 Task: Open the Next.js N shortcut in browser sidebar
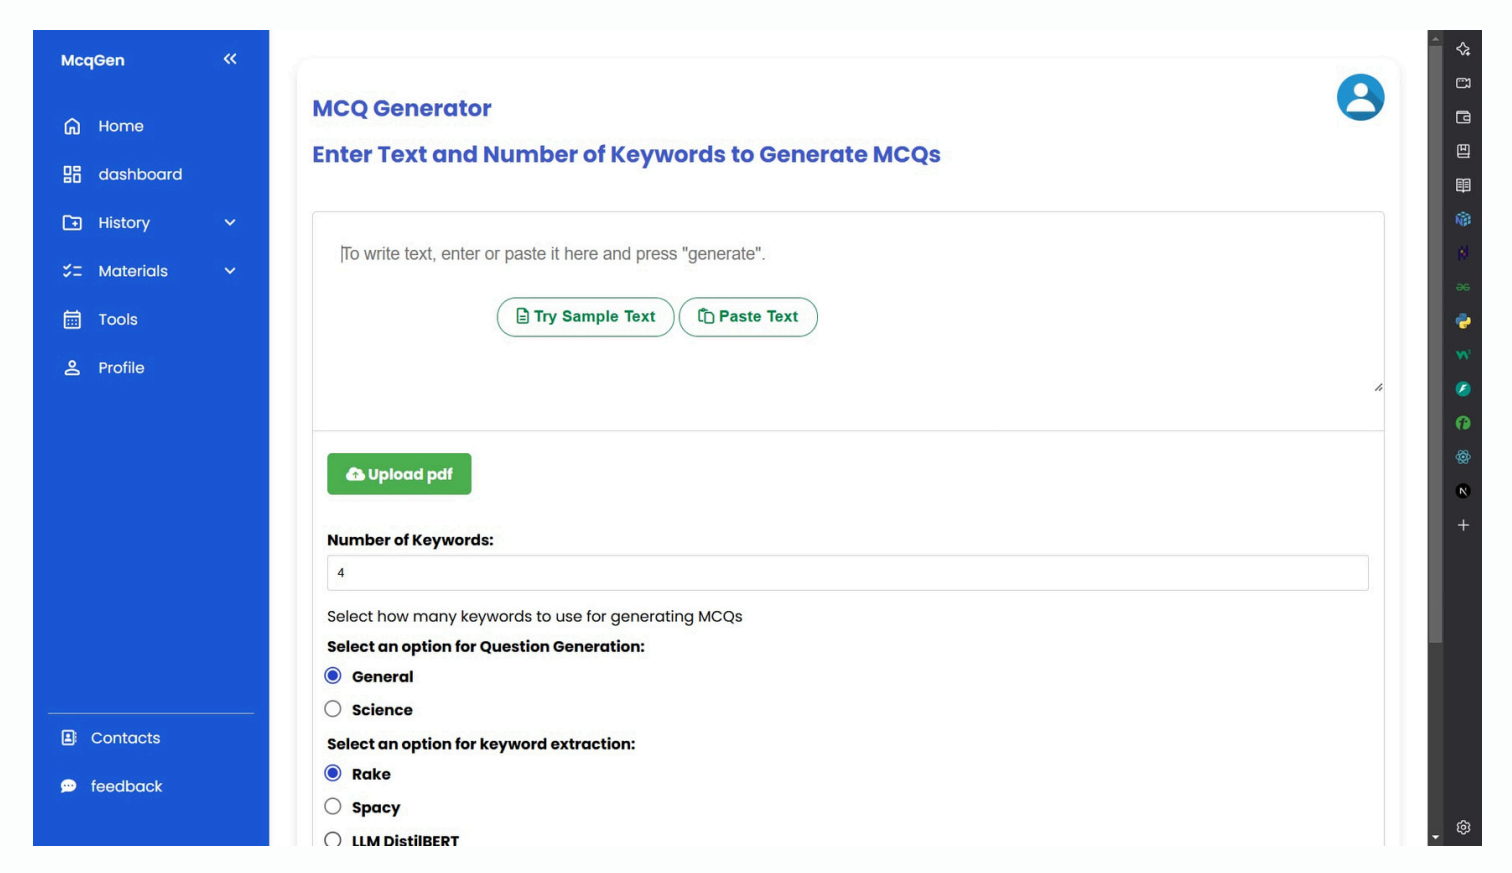coord(1463,491)
